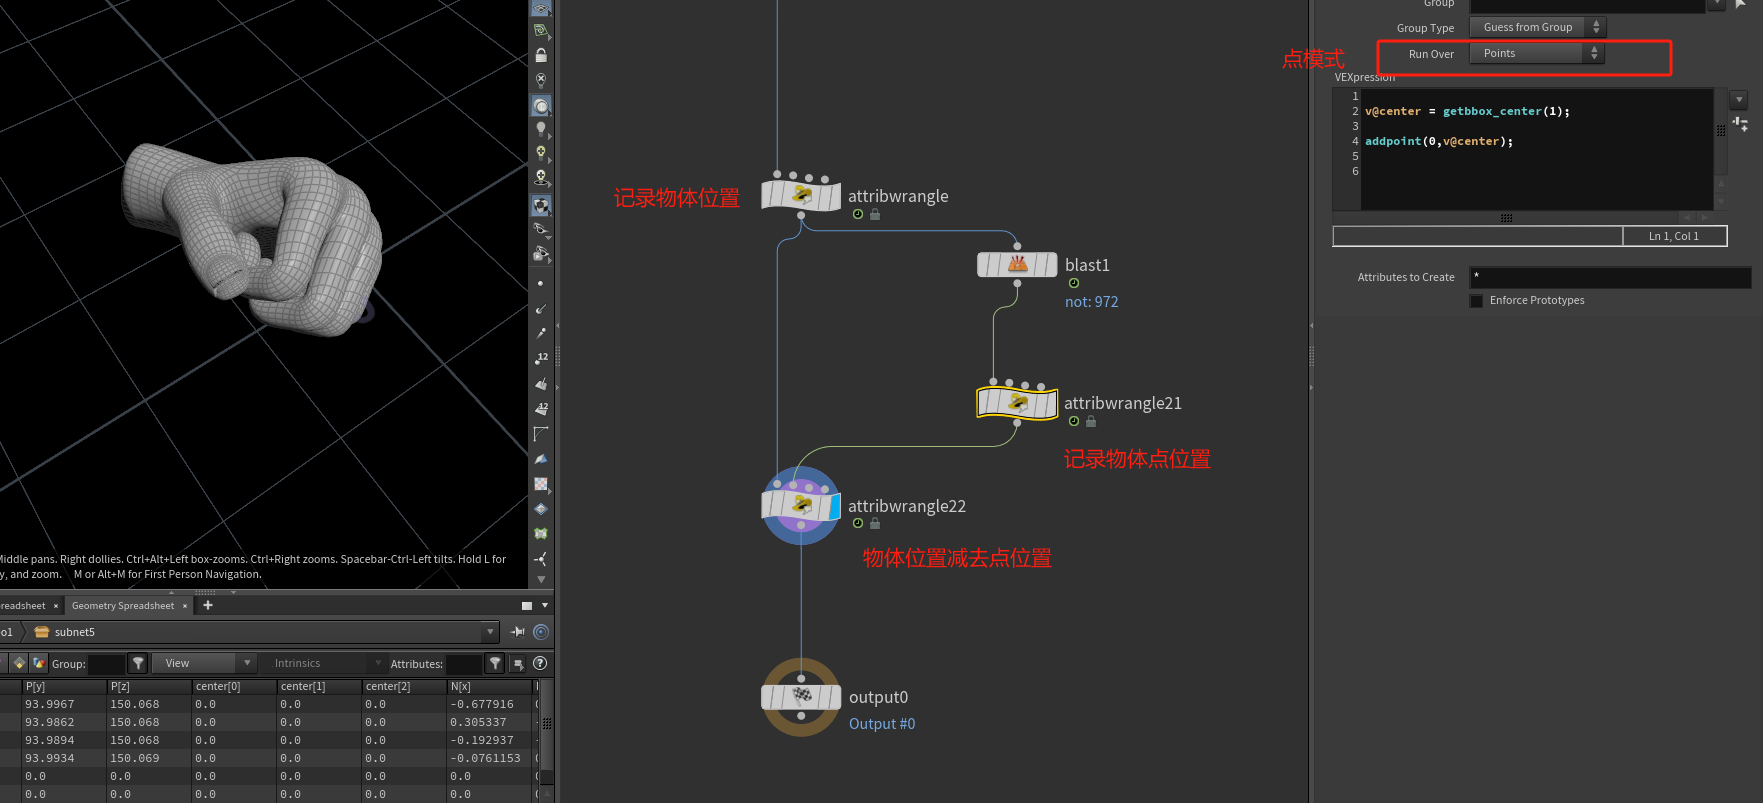
Task: Click the lock icon in viewport toolbar
Action: coord(541,56)
